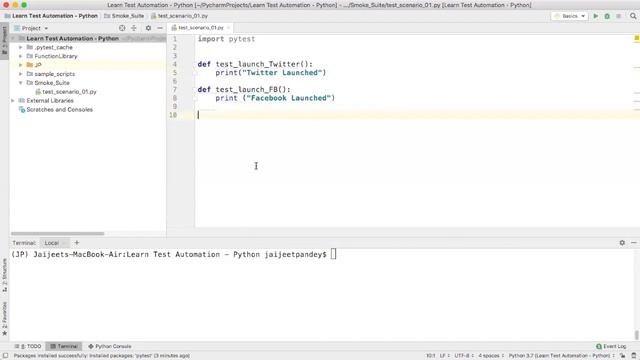
Task: Click line number 6 in the gutter
Action: (x=174, y=81)
